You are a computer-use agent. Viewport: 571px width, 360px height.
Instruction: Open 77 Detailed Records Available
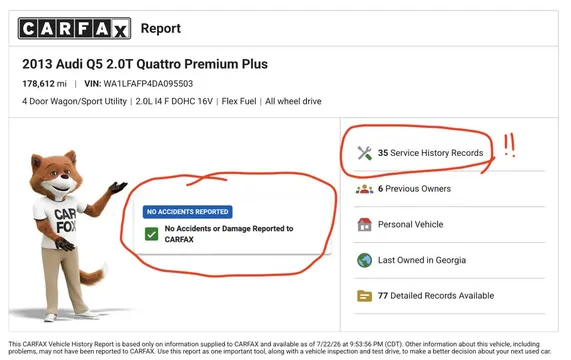[436, 296]
